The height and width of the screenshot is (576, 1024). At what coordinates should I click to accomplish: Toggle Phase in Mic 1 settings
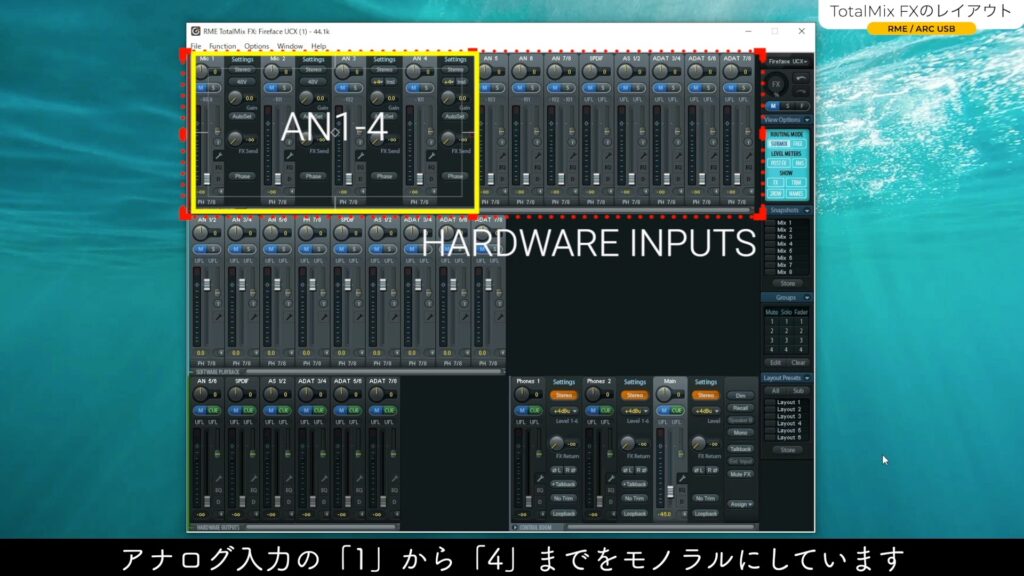point(242,176)
